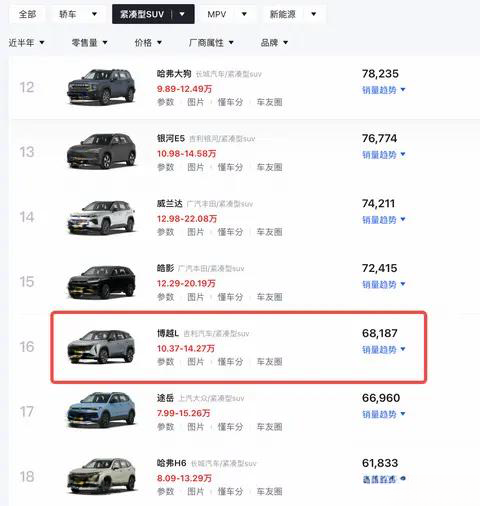
Task: Open the 银河E5 model name link
Action: [x=171, y=138]
